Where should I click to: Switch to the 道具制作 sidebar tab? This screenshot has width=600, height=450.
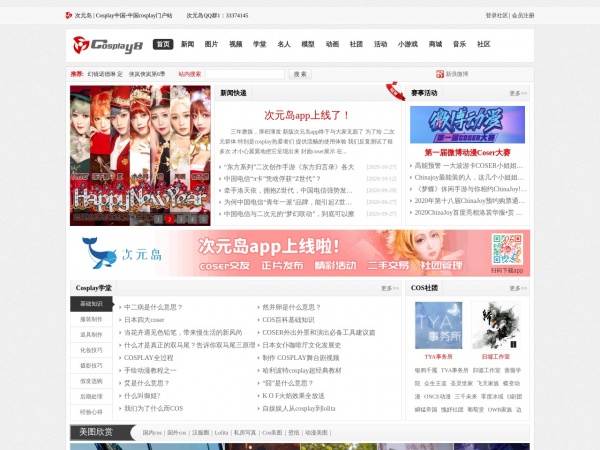[x=91, y=335]
